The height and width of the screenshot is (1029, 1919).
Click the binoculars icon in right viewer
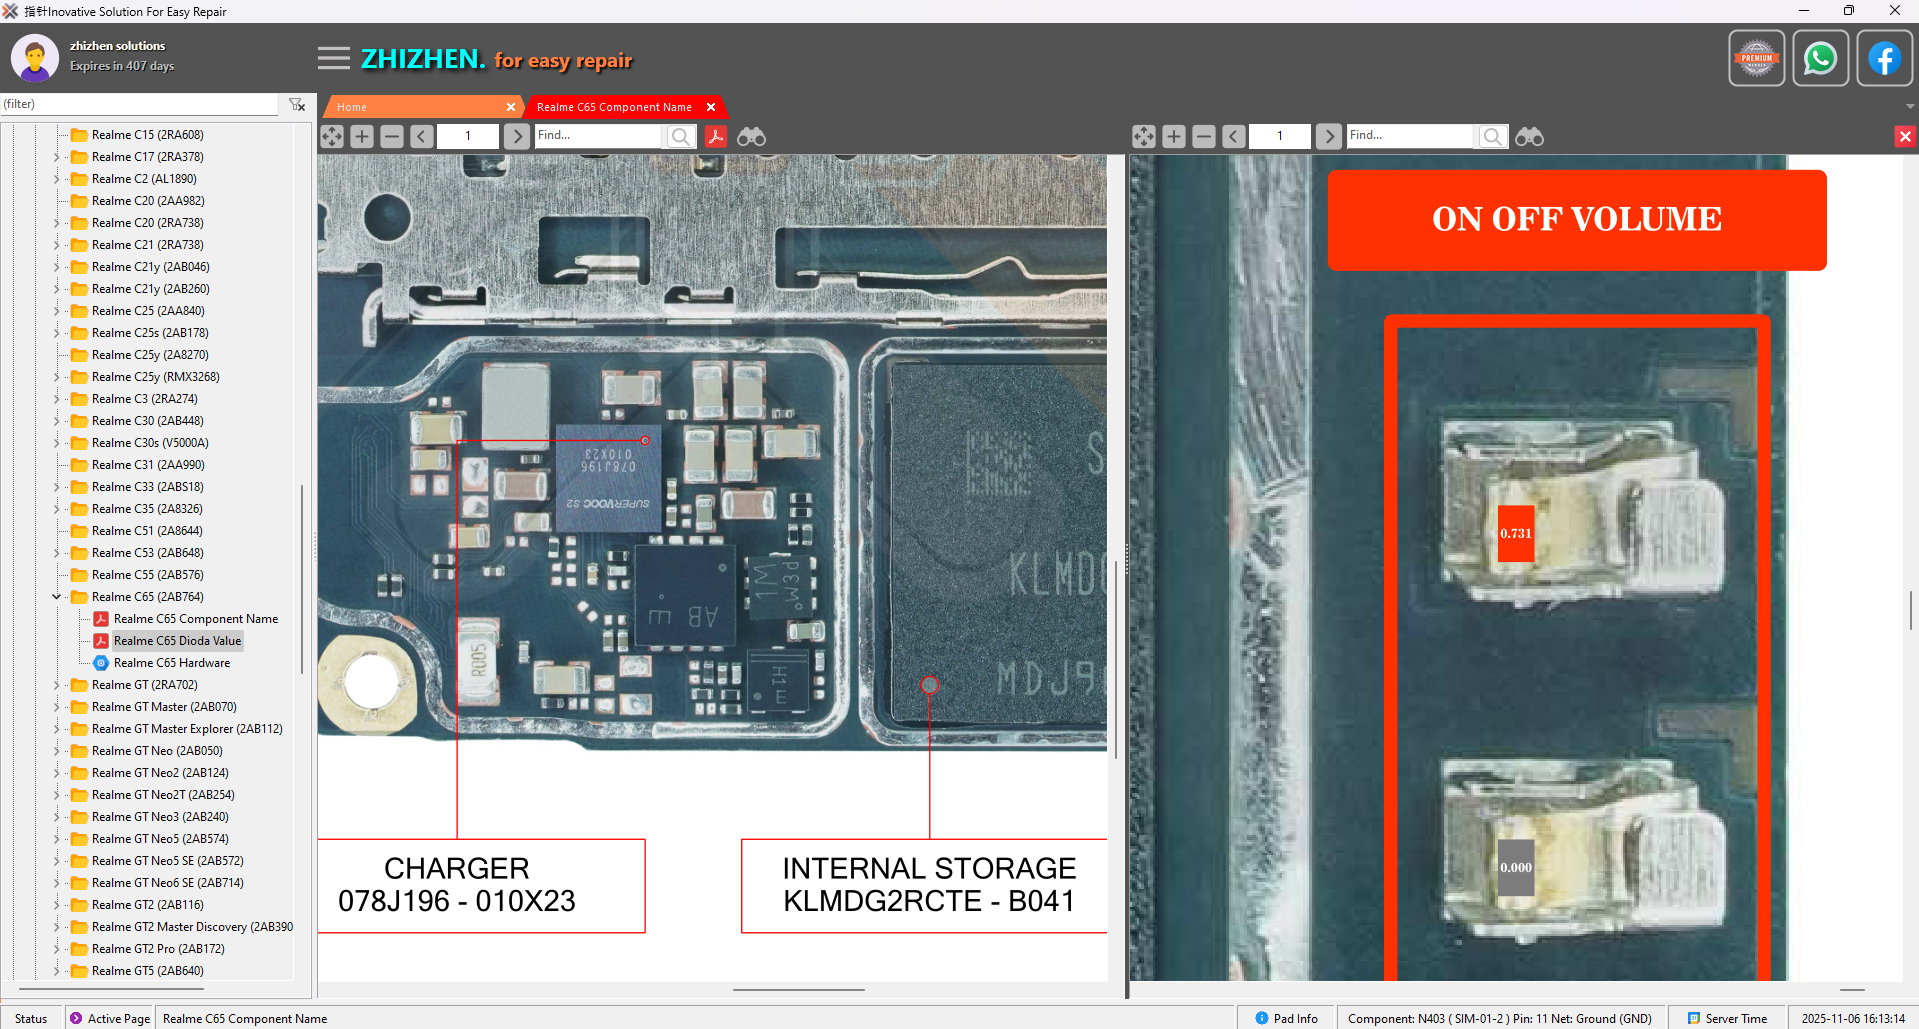click(x=1529, y=137)
